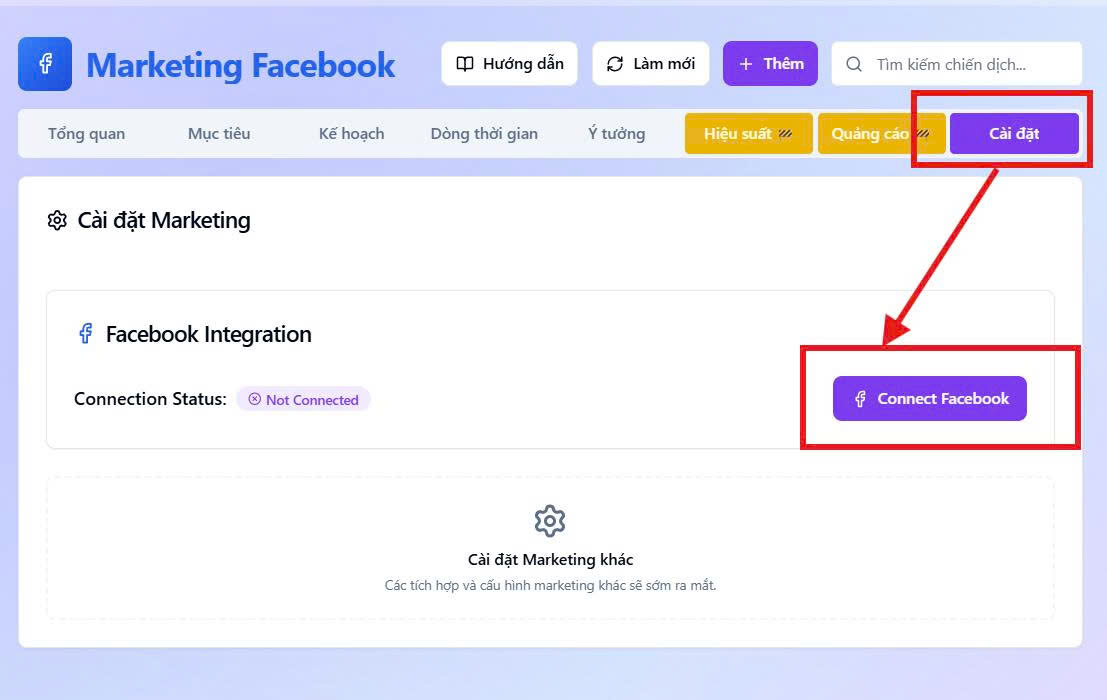Go to the Ý tưởng tab
The height and width of the screenshot is (700, 1107).
(x=616, y=133)
